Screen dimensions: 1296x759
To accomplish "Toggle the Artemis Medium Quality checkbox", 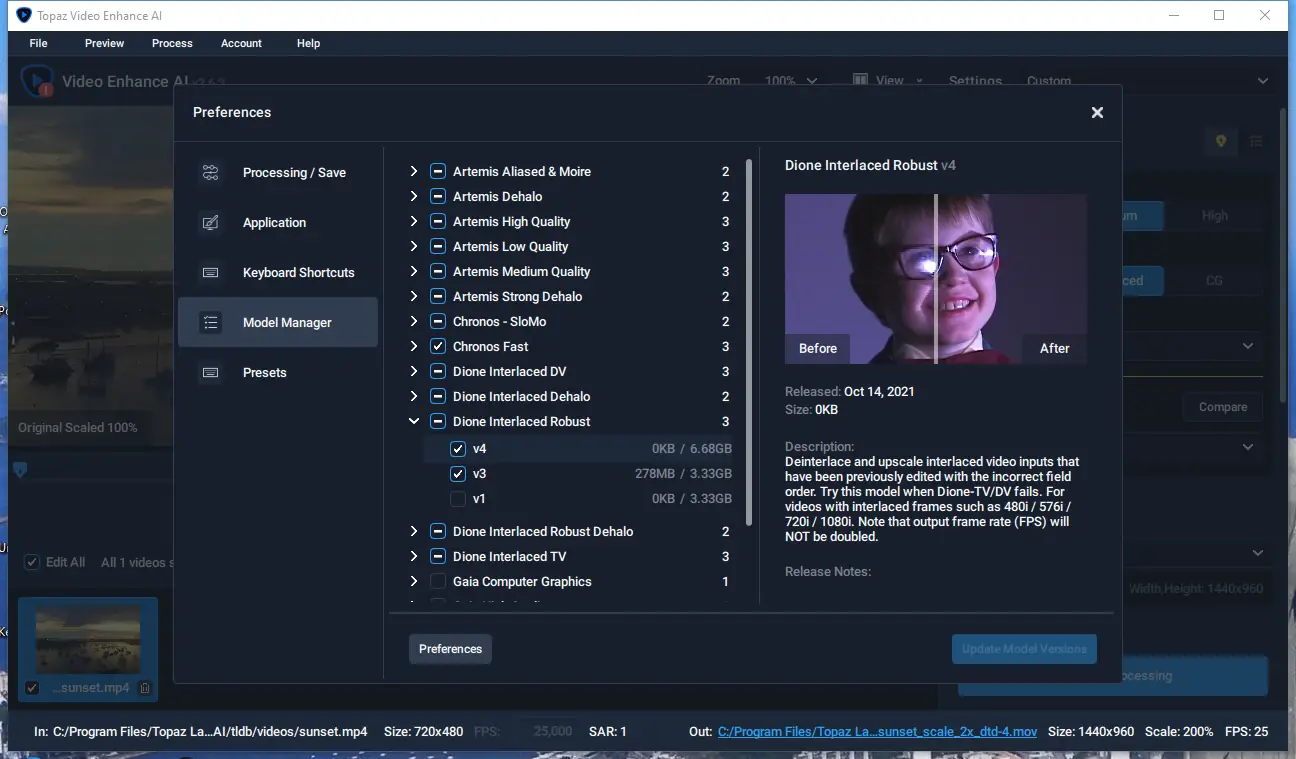I will (438, 272).
